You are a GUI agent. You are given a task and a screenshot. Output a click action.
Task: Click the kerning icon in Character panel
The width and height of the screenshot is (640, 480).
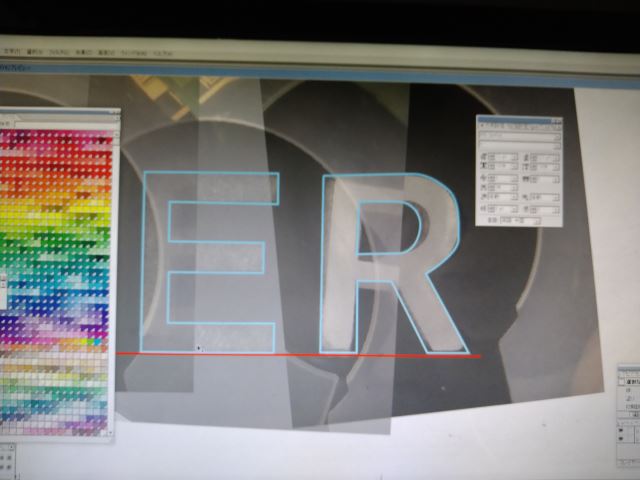point(483,167)
